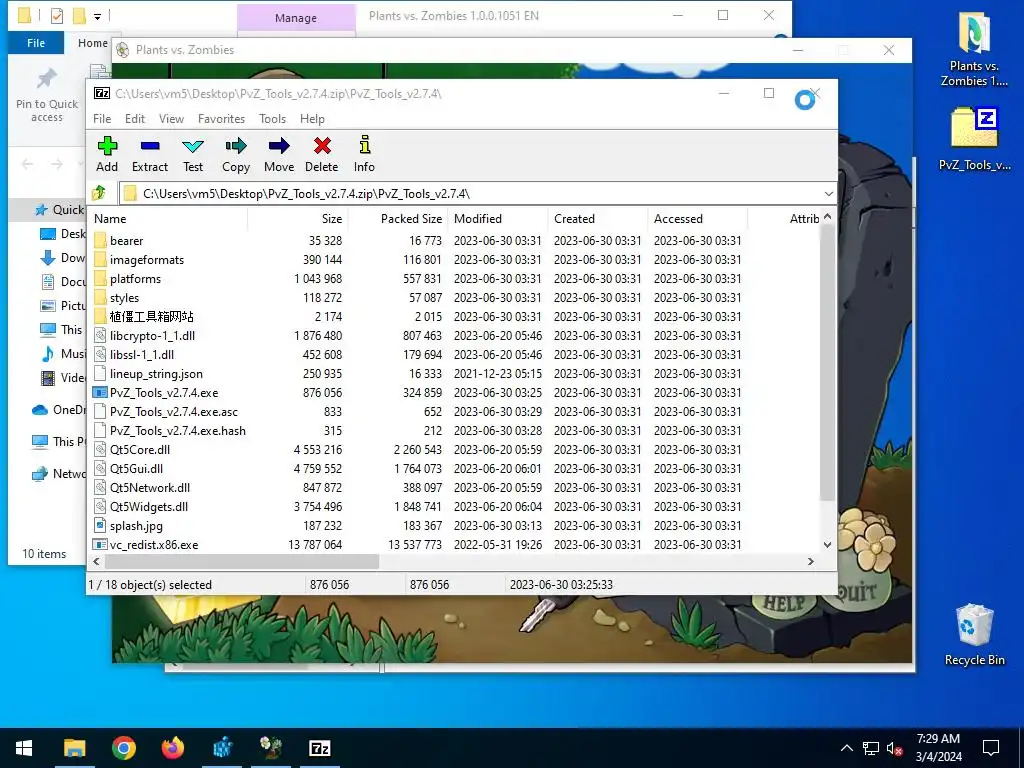Image resolution: width=1024 pixels, height=768 pixels.
Task: Select the imageformats folder icon
Action: (100, 259)
